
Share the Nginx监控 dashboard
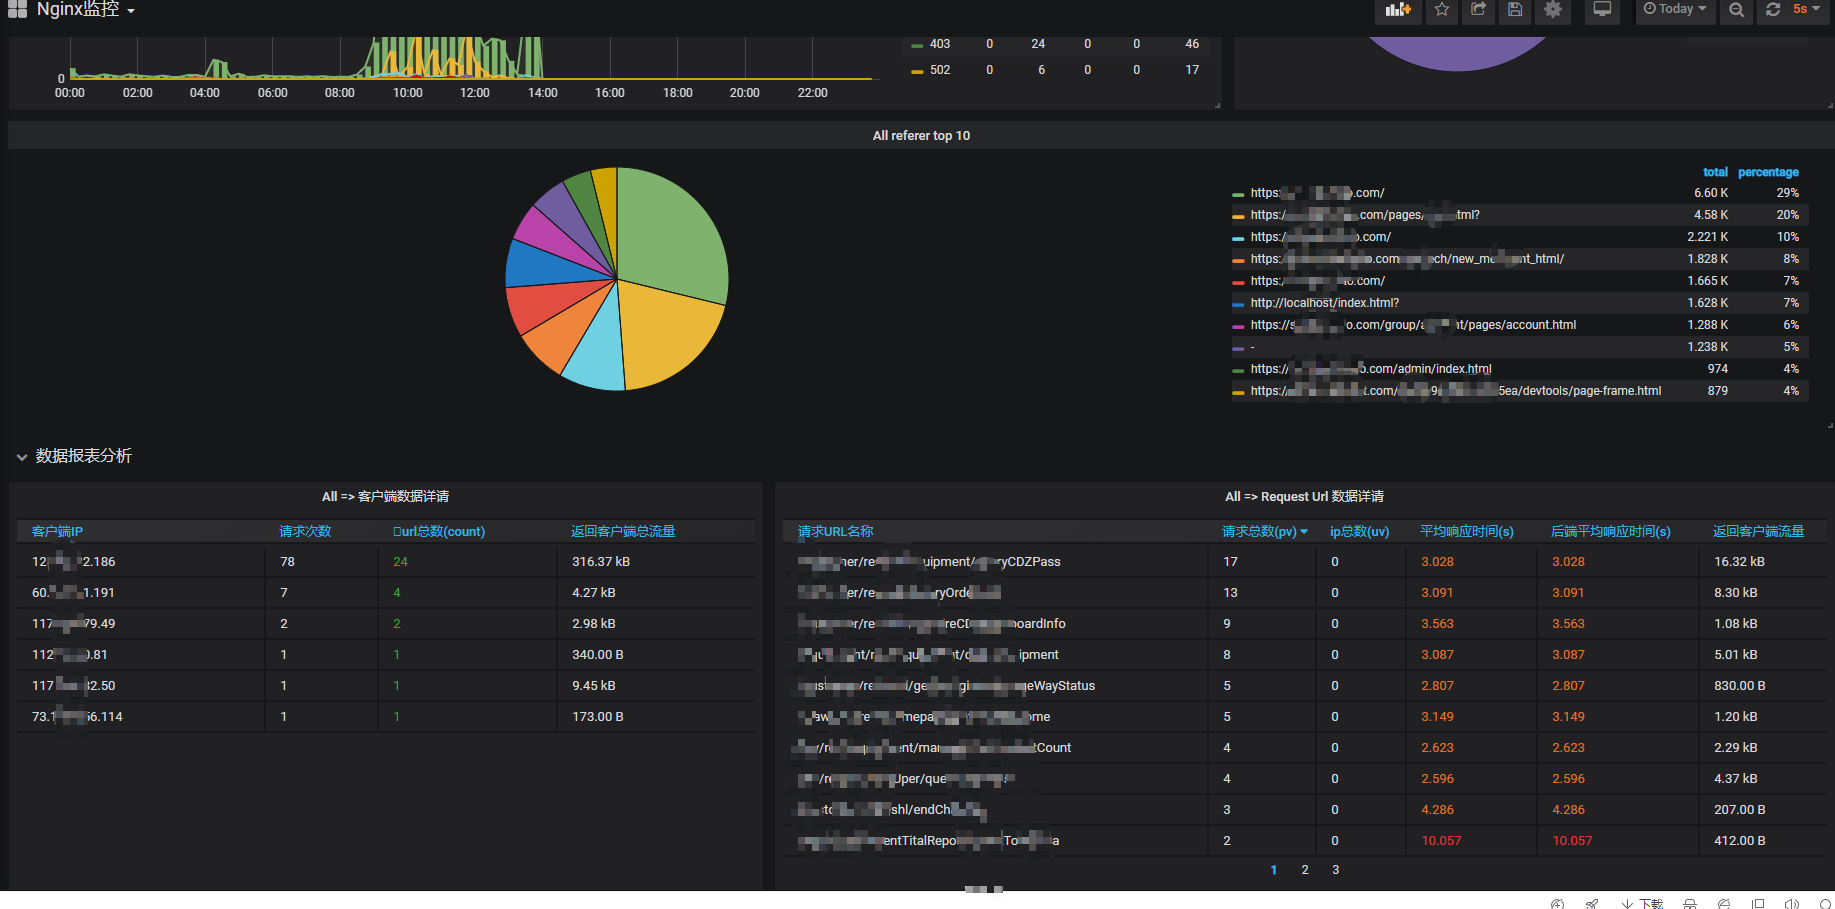tap(1478, 11)
